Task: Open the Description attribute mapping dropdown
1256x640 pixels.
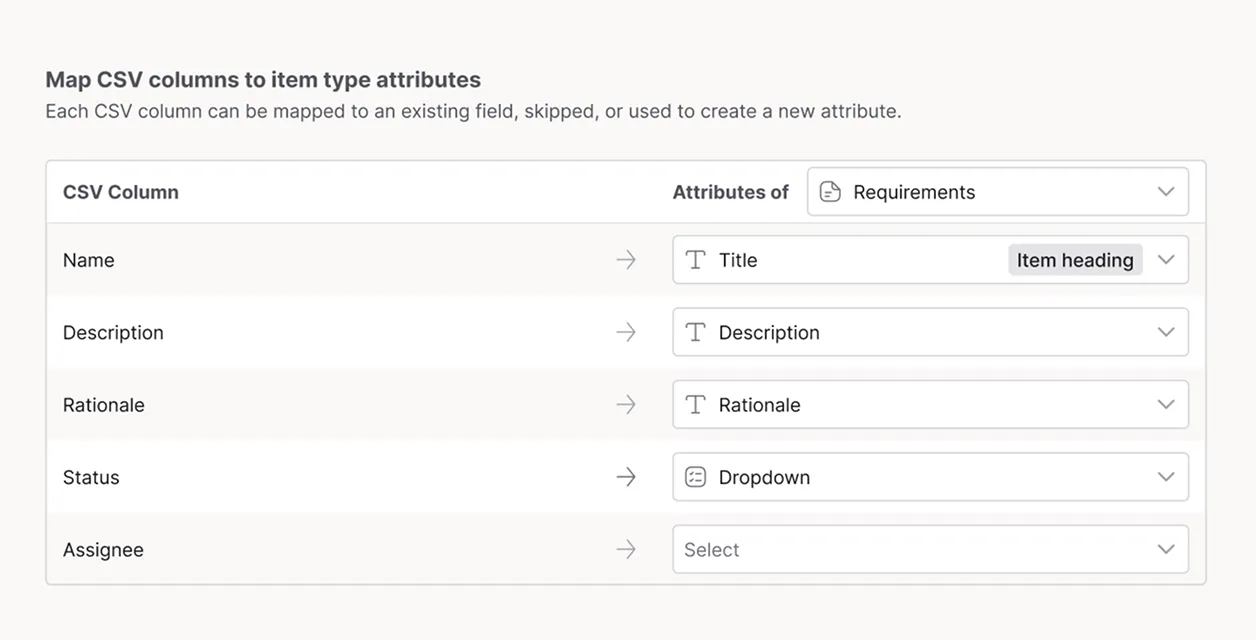Action: pyautogui.click(x=930, y=332)
